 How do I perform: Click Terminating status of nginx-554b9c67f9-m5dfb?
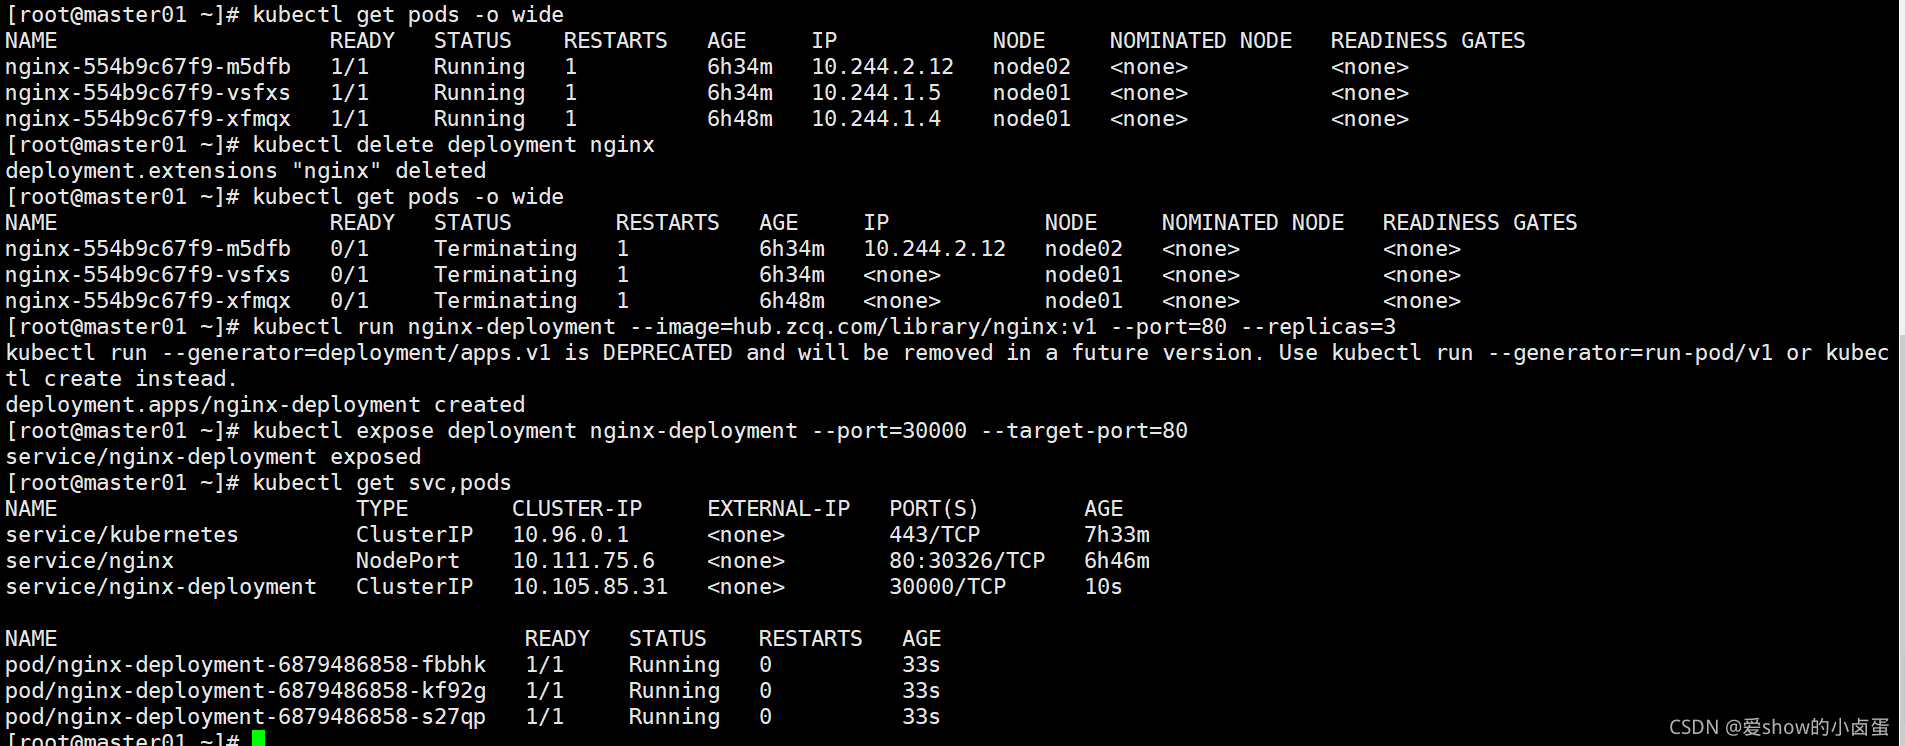(x=505, y=249)
